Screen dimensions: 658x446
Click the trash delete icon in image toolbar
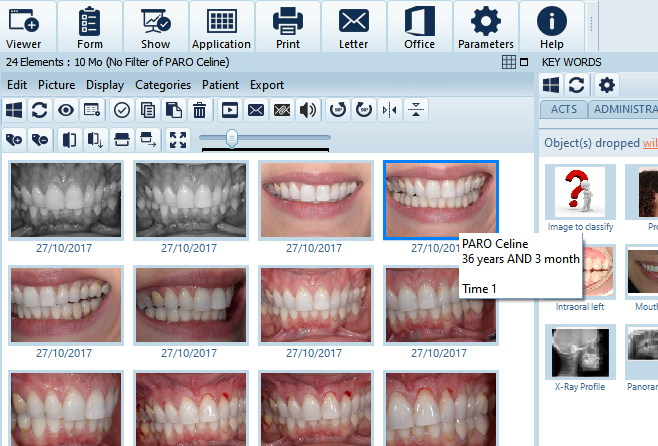point(199,110)
